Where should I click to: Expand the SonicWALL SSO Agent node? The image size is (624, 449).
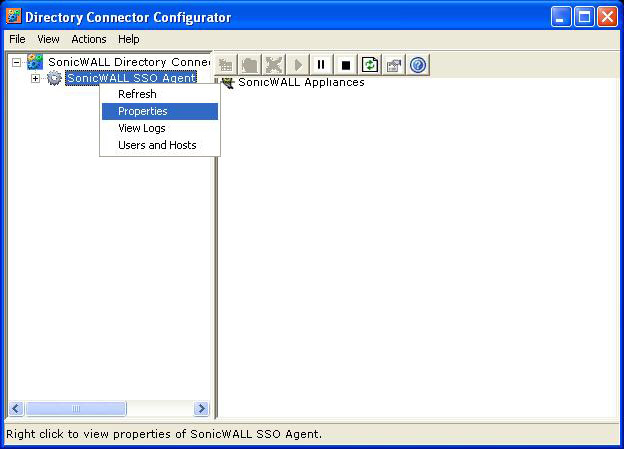pos(35,78)
